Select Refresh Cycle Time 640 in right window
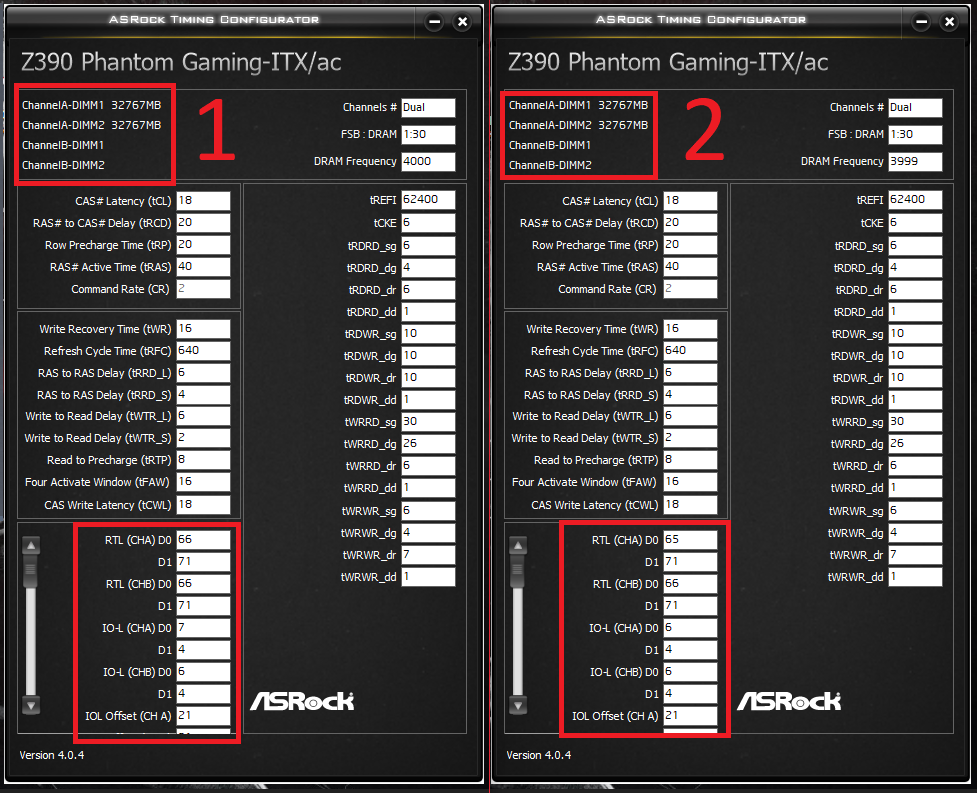977x793 pixels. click(x=690, y=351)
